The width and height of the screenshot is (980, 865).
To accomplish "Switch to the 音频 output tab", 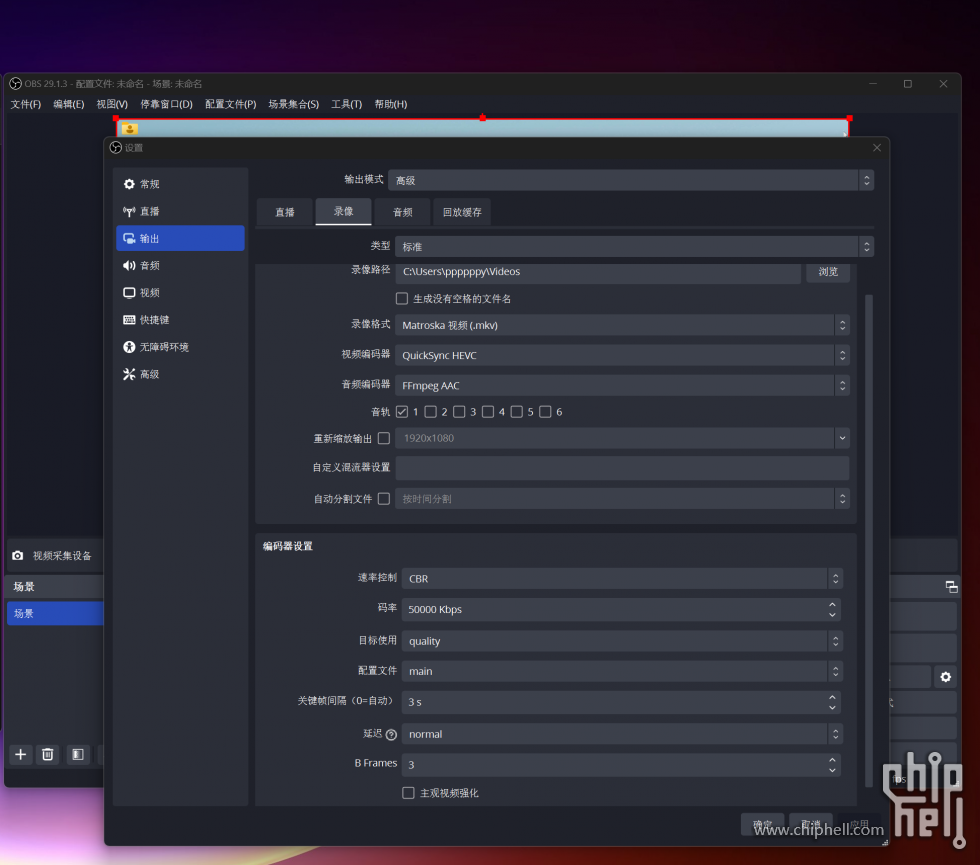I will tap(402, 212).
